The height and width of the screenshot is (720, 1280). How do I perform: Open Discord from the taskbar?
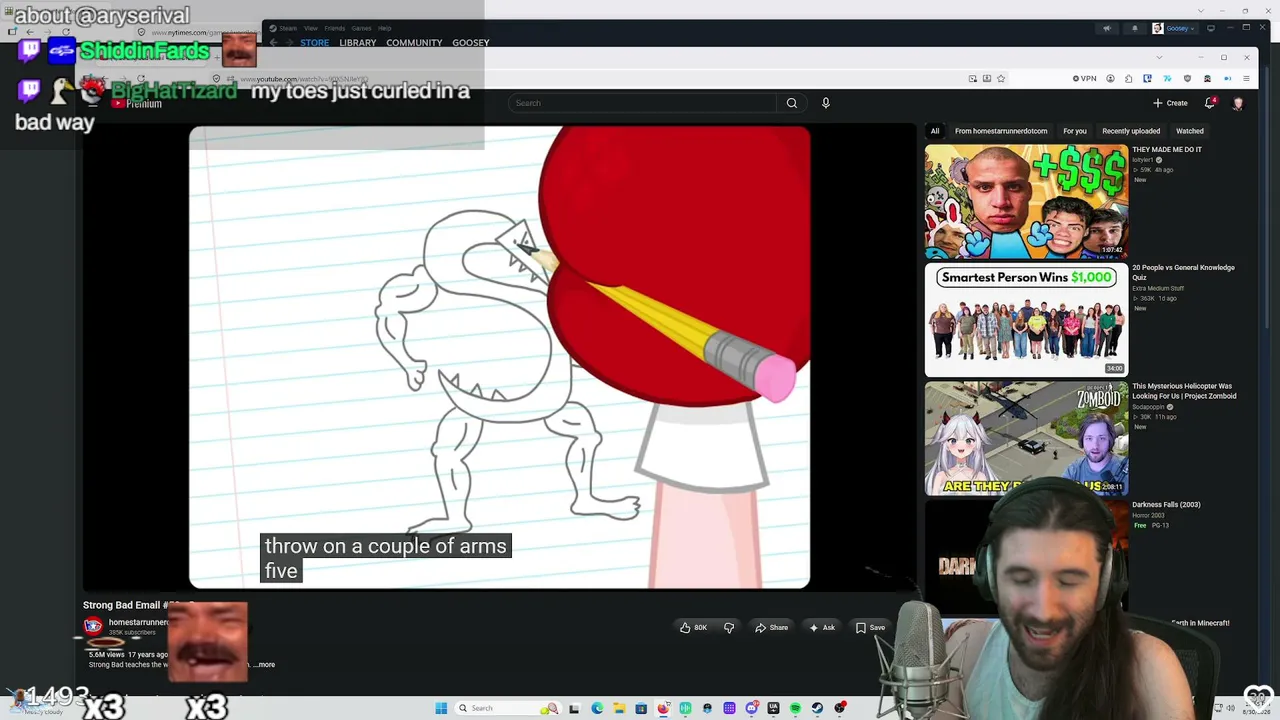coord(751,708)
